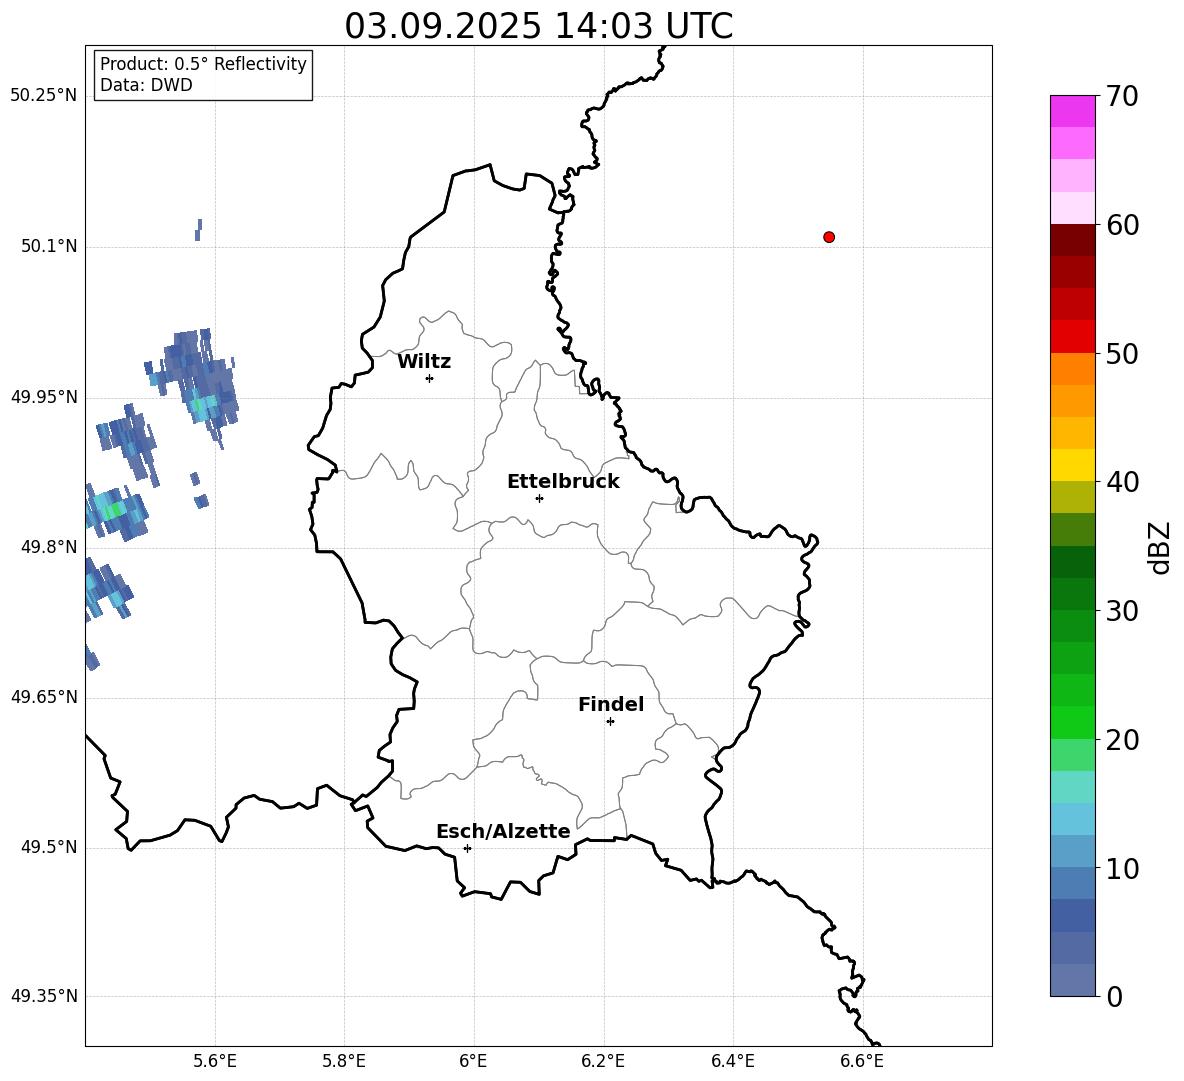Screen dimensions: 1184x1081
Task: Click the Findel station cross marker
Action: click(610, 722)
